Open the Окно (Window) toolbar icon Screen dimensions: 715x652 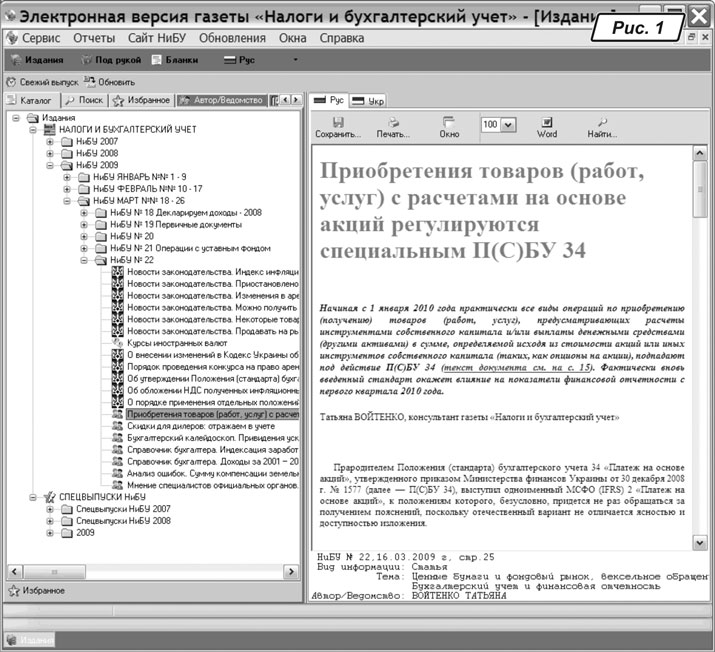(x=449, y=122)
